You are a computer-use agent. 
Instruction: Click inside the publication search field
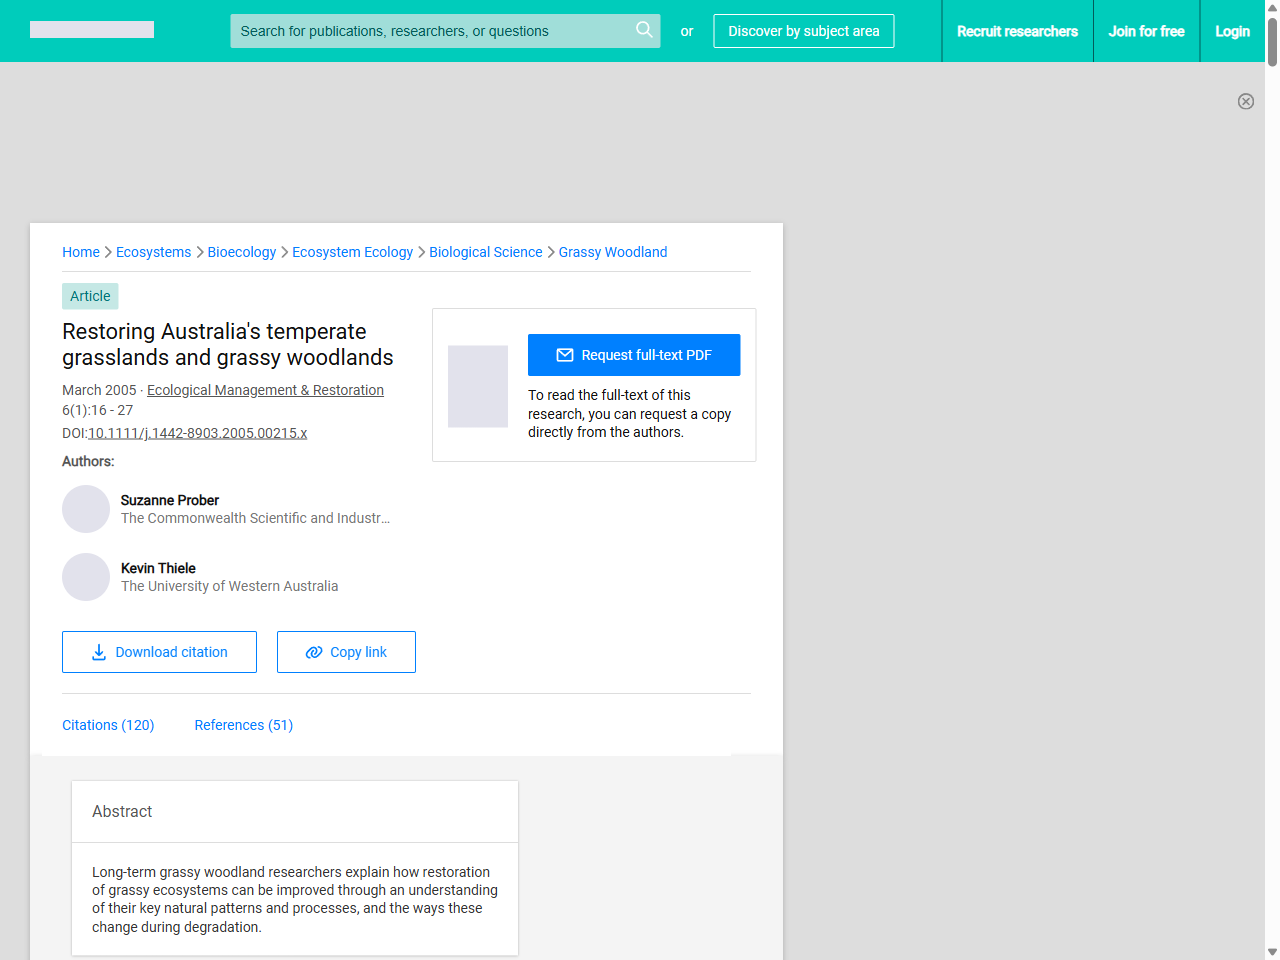click(x=430, y=31)
